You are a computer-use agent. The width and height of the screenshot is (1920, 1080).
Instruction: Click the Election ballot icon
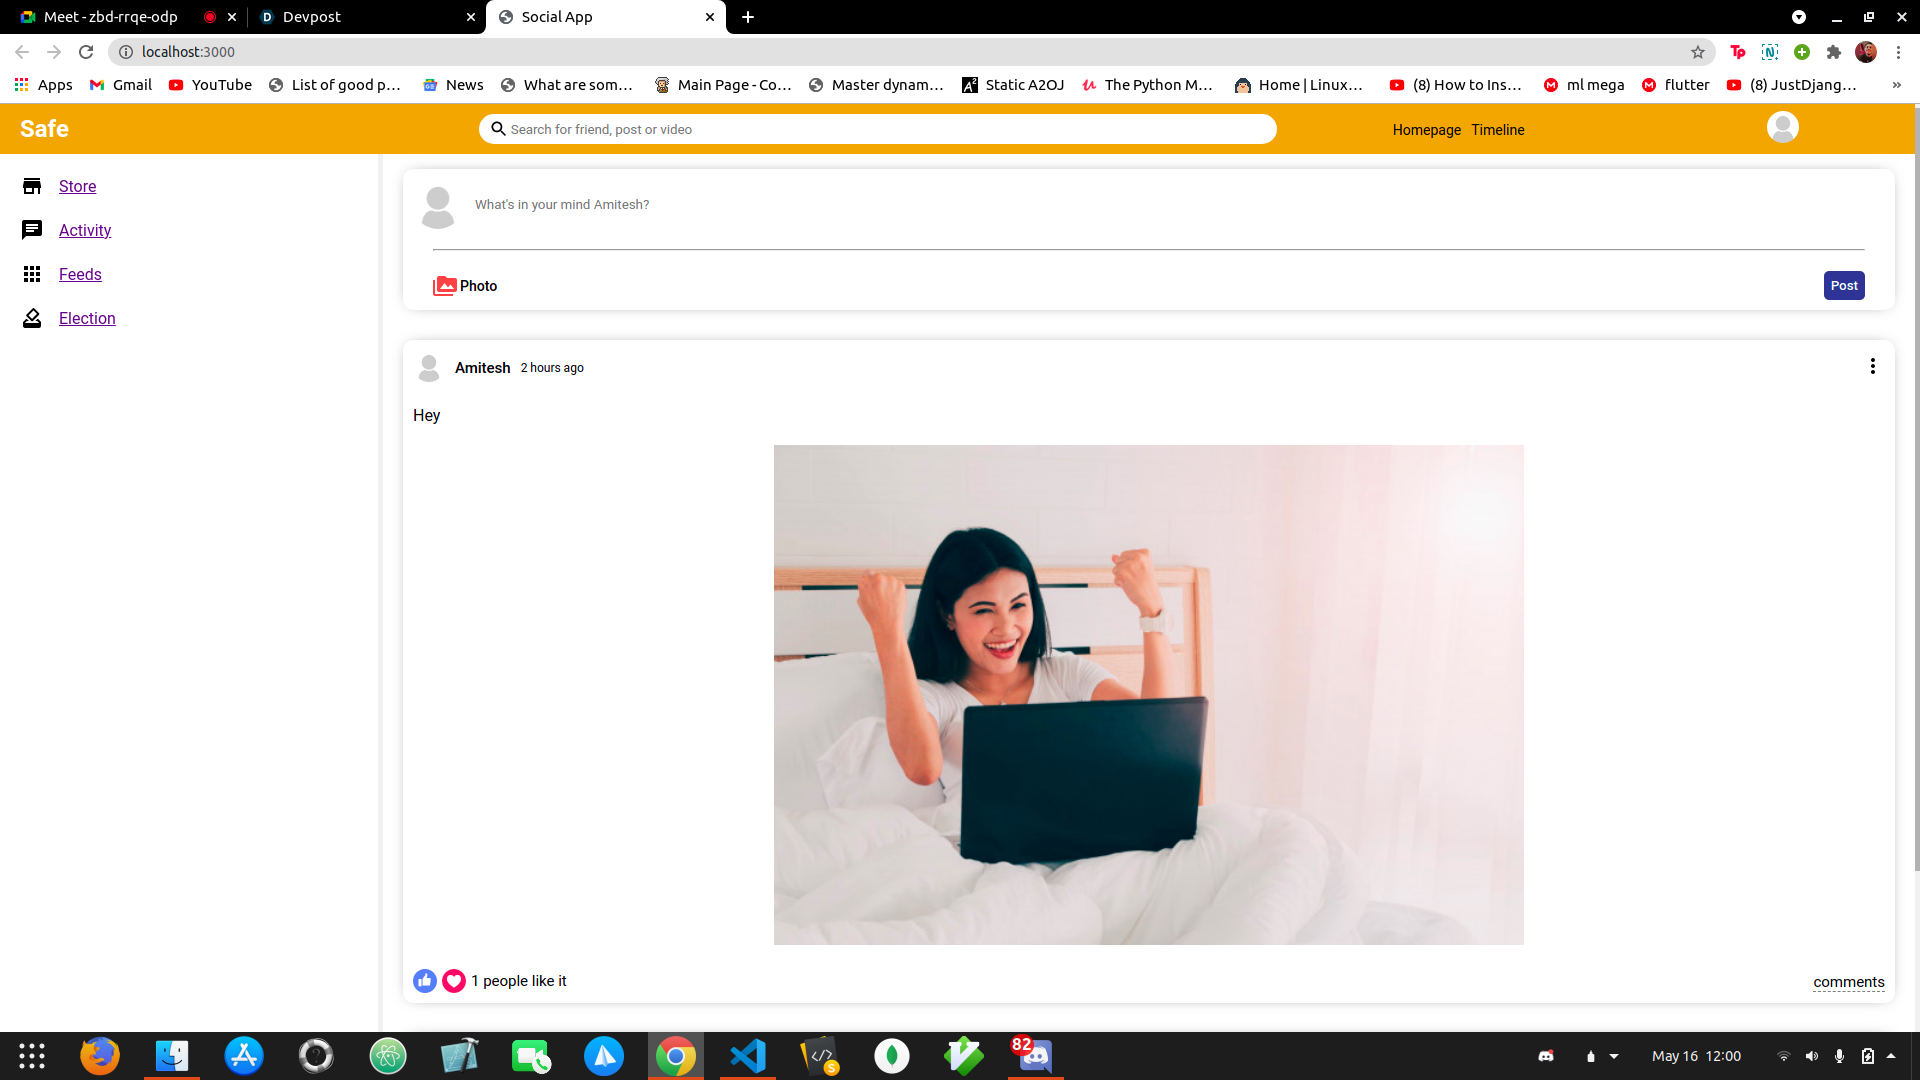(32, 318)
